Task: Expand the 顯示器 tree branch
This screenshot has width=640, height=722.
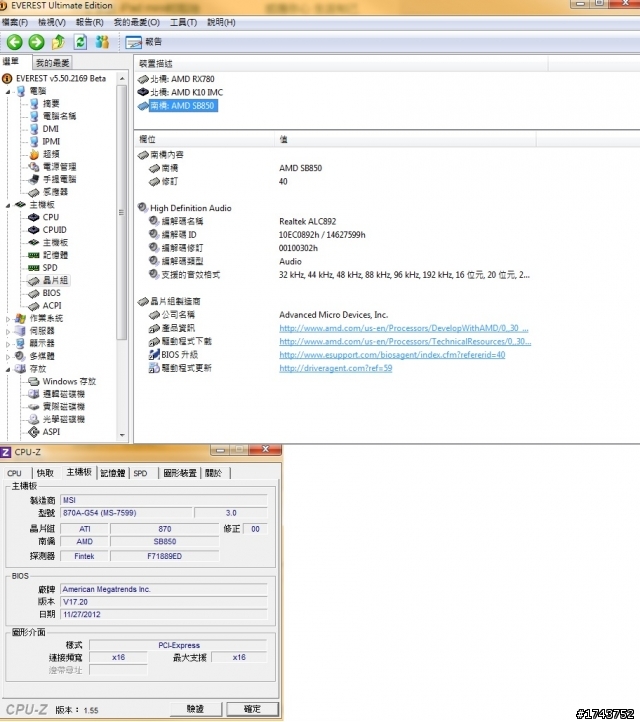Action: click(x=8, y=344)
